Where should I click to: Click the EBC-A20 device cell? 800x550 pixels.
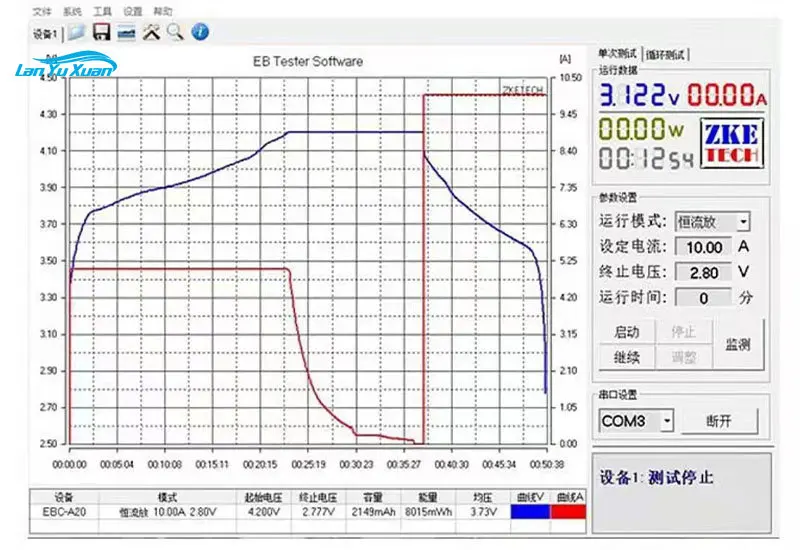pos(64,512)
